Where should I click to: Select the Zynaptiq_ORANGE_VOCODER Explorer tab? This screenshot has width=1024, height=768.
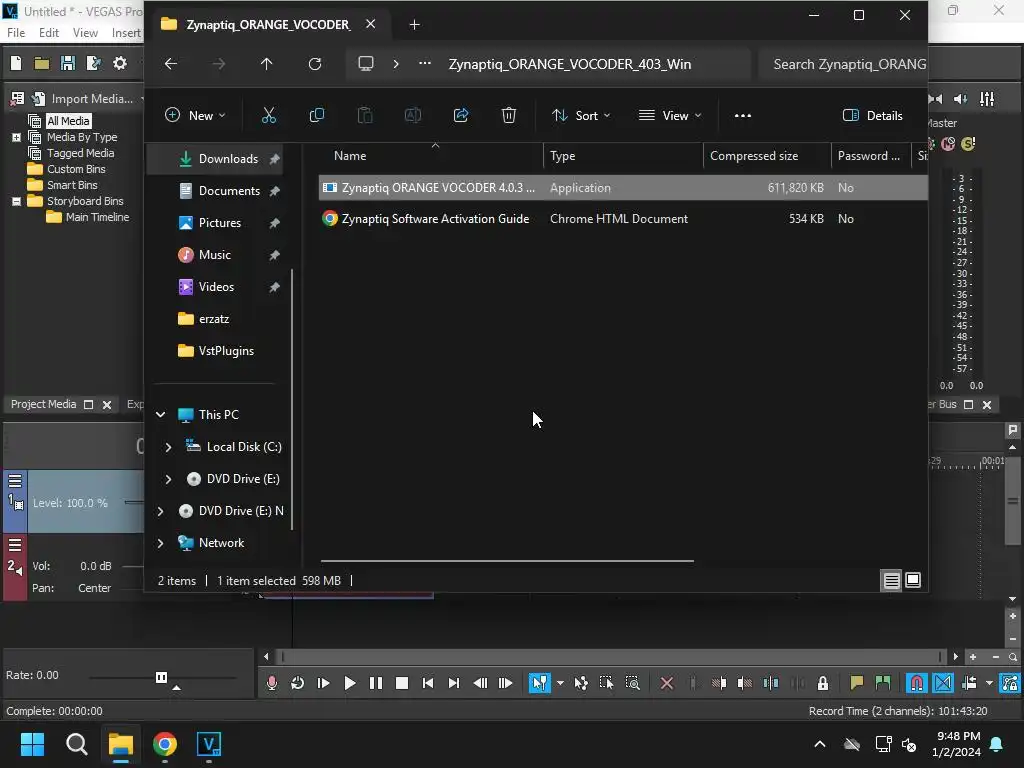tap(268, 25)
